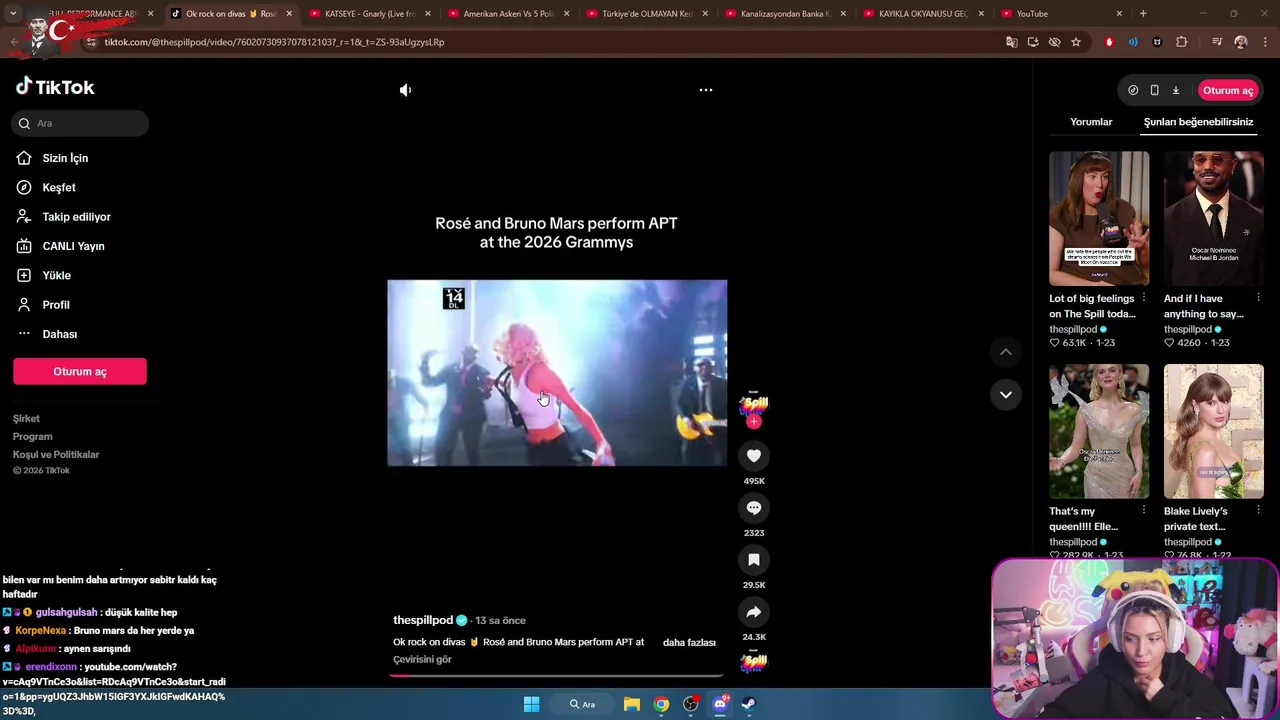Open the Tampermonkey-style black extension icon
The width and height of the screenshot is (1280, 720).
click(x=1157, y=42)
